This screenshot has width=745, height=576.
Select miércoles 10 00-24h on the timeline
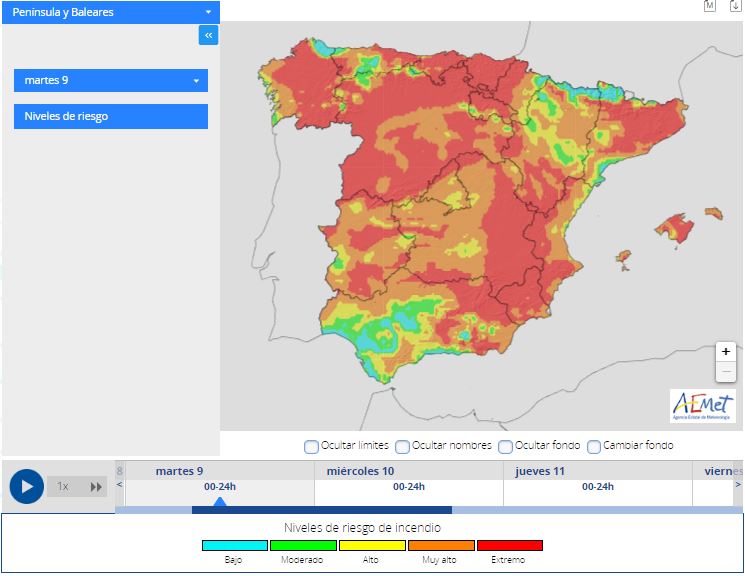pyautogui.click(x=408, y=487)
